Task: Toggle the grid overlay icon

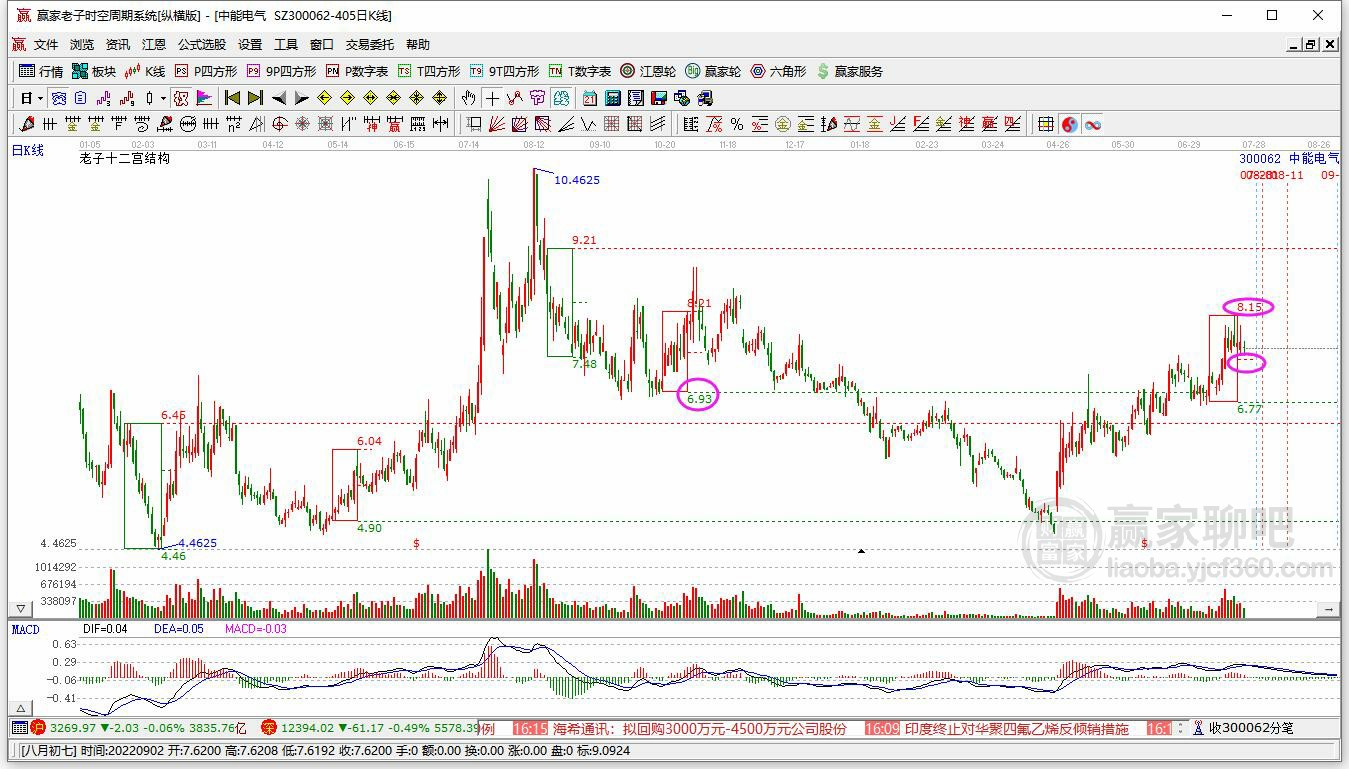Action: (x=1045, y=124)
